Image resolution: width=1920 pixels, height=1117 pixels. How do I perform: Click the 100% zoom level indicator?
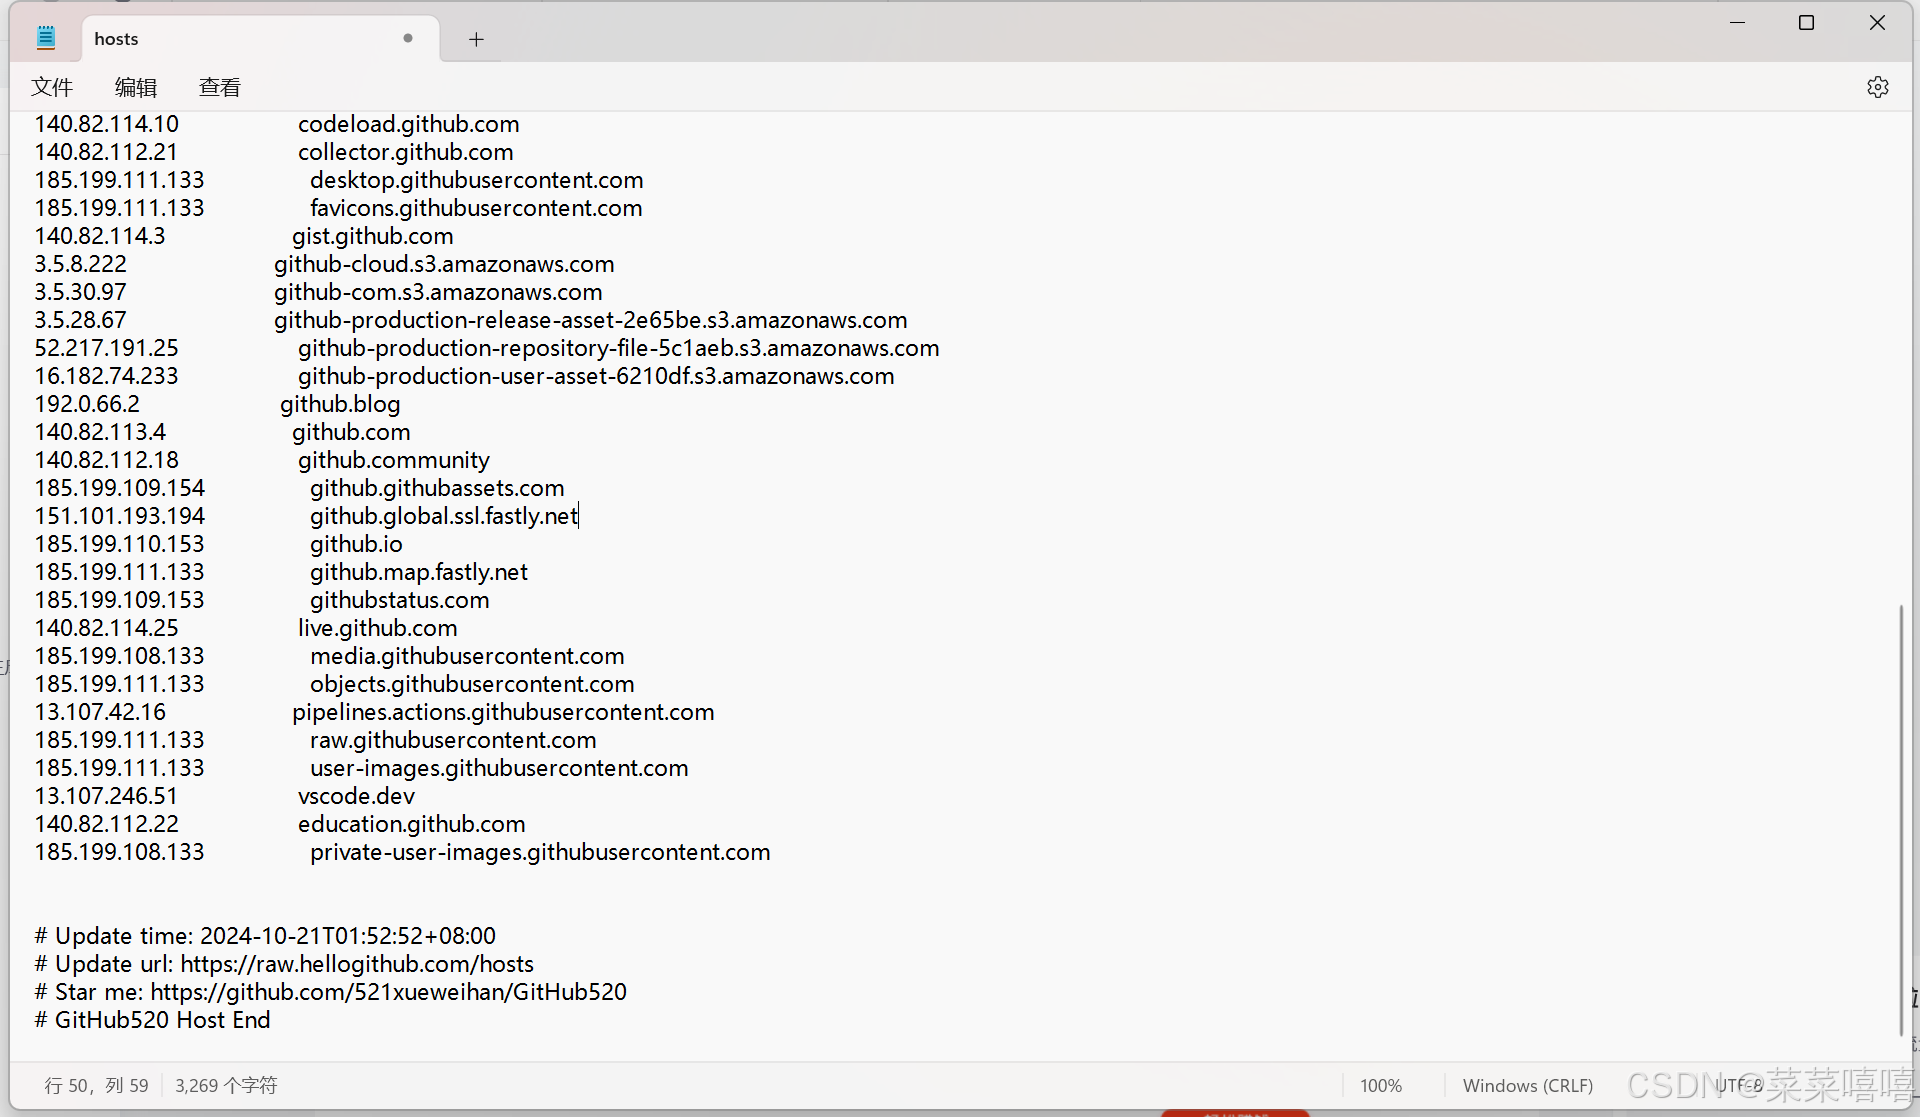click(1380, 1085)
